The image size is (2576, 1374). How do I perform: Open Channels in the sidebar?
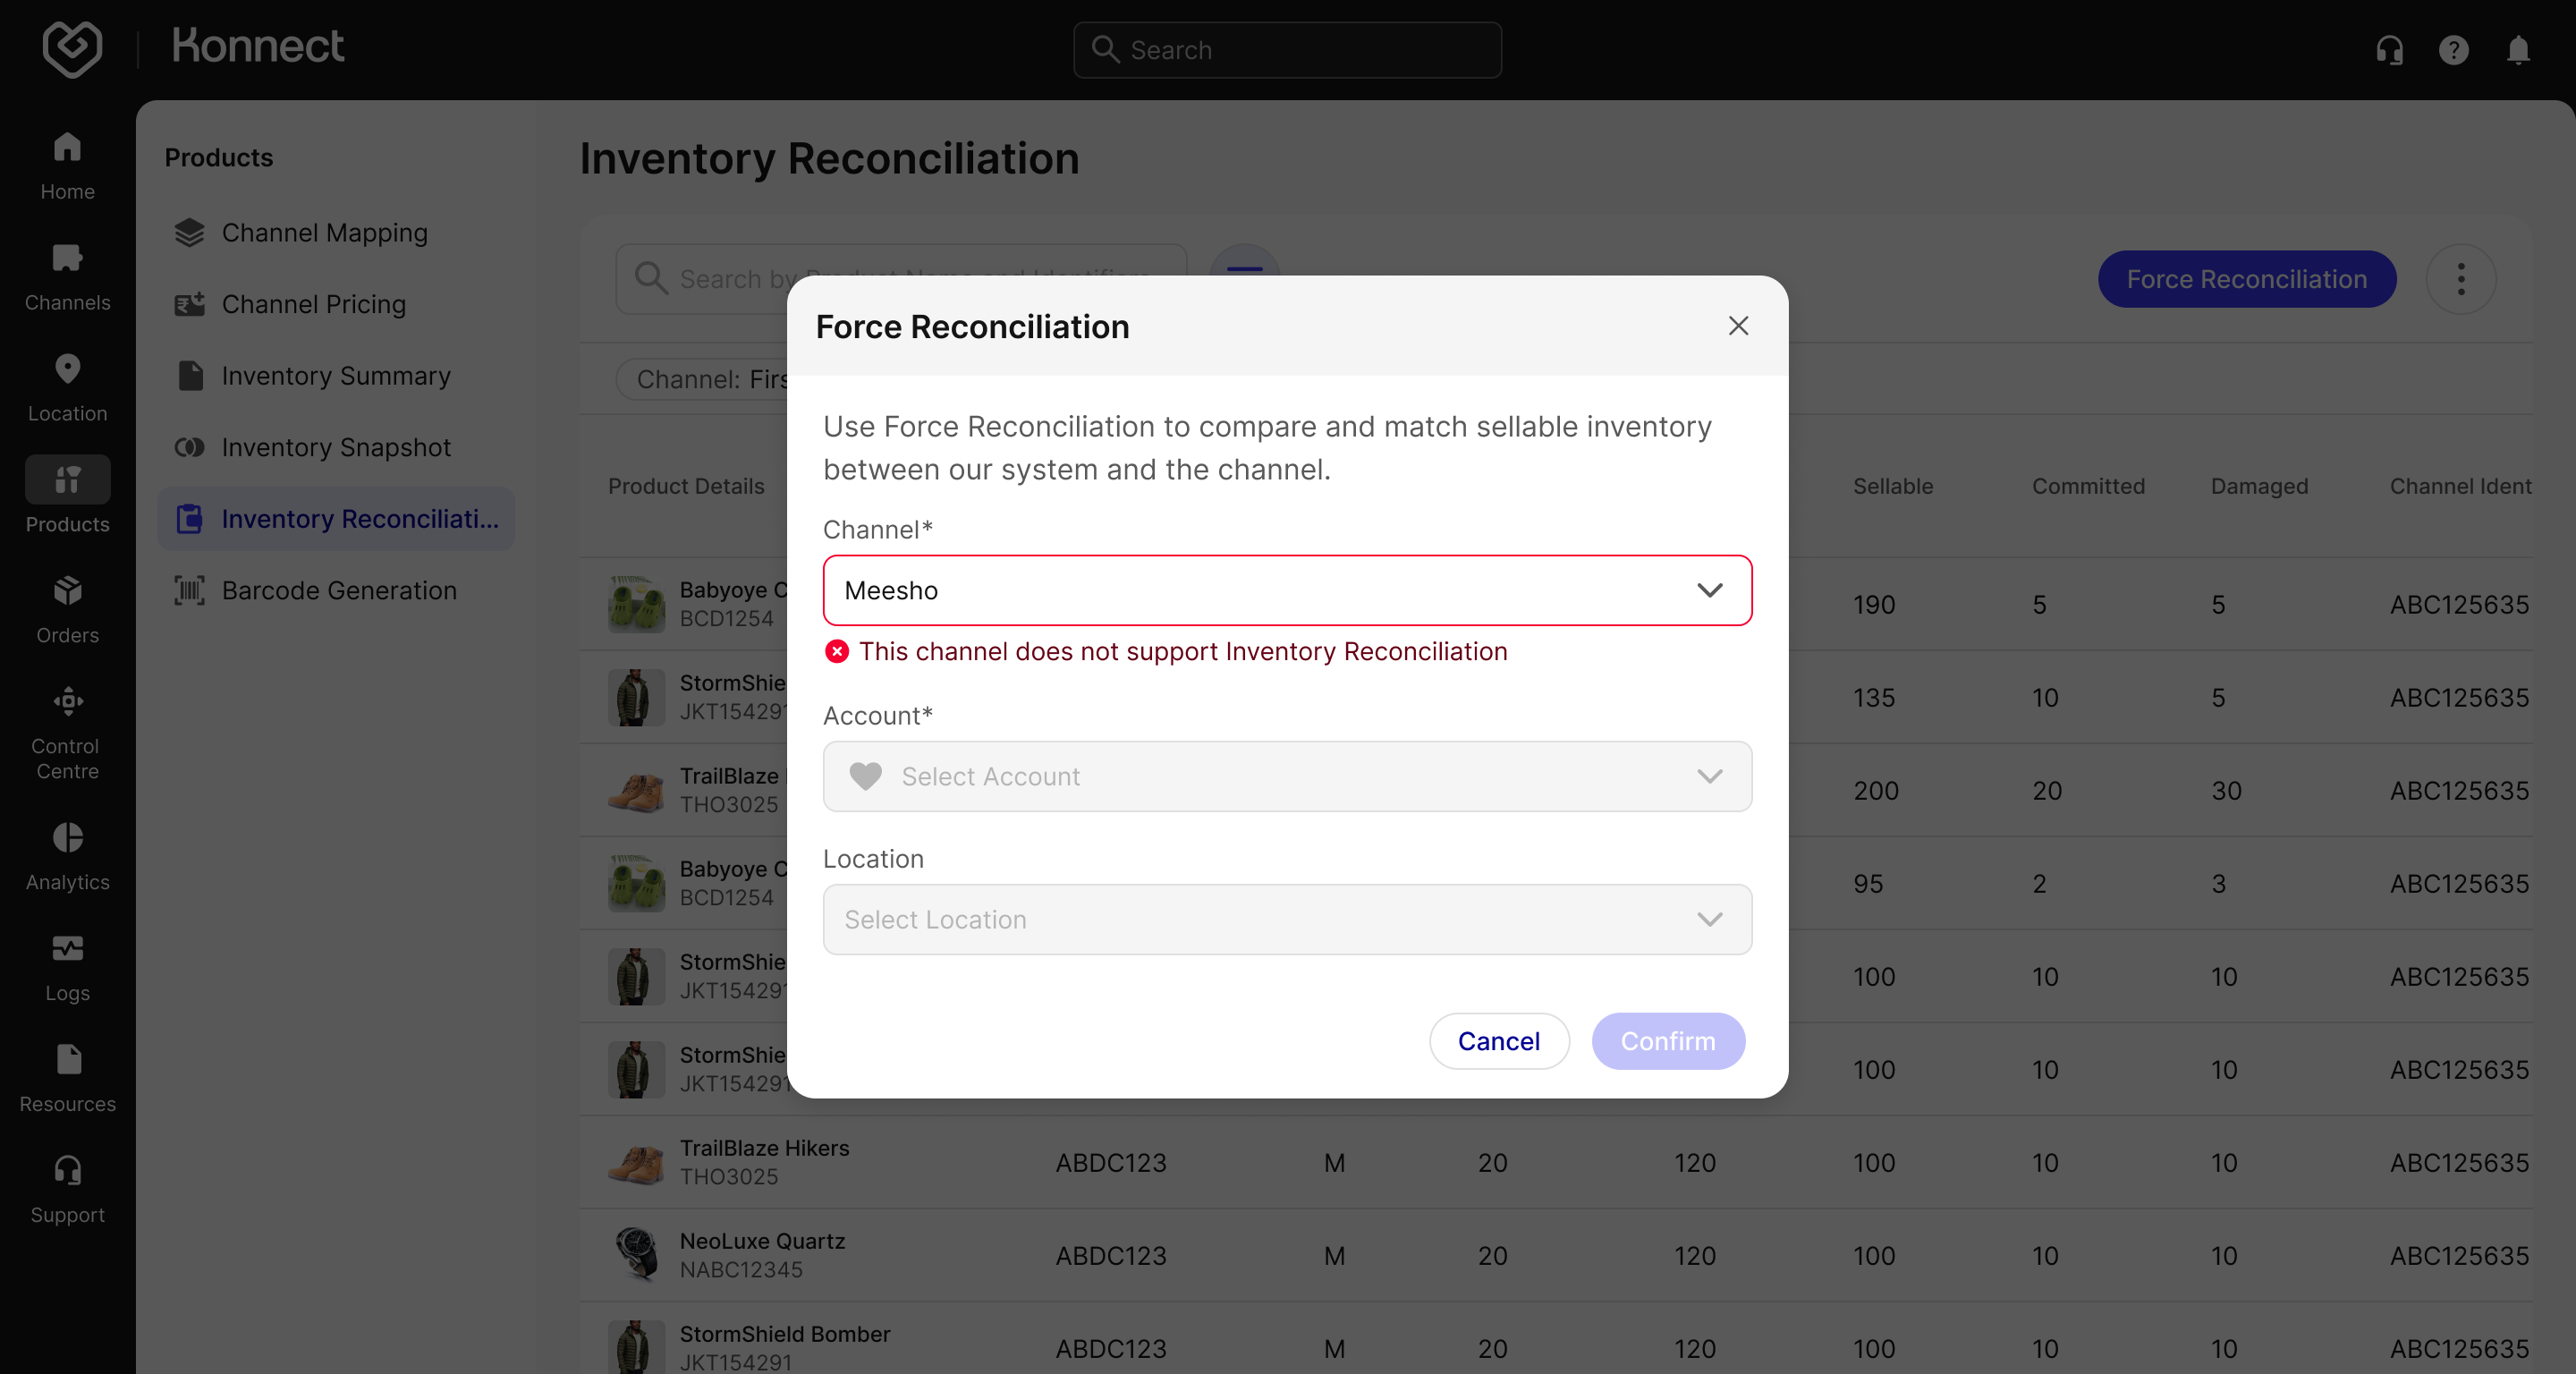[x=67, y=277]
